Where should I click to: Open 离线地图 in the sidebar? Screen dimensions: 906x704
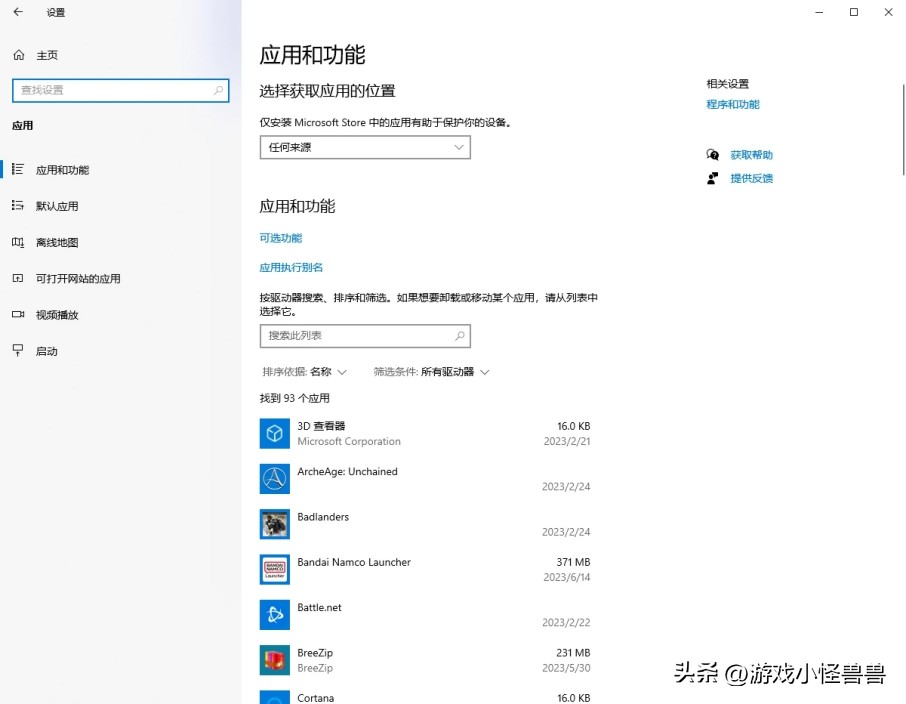(x=57, y=242)
